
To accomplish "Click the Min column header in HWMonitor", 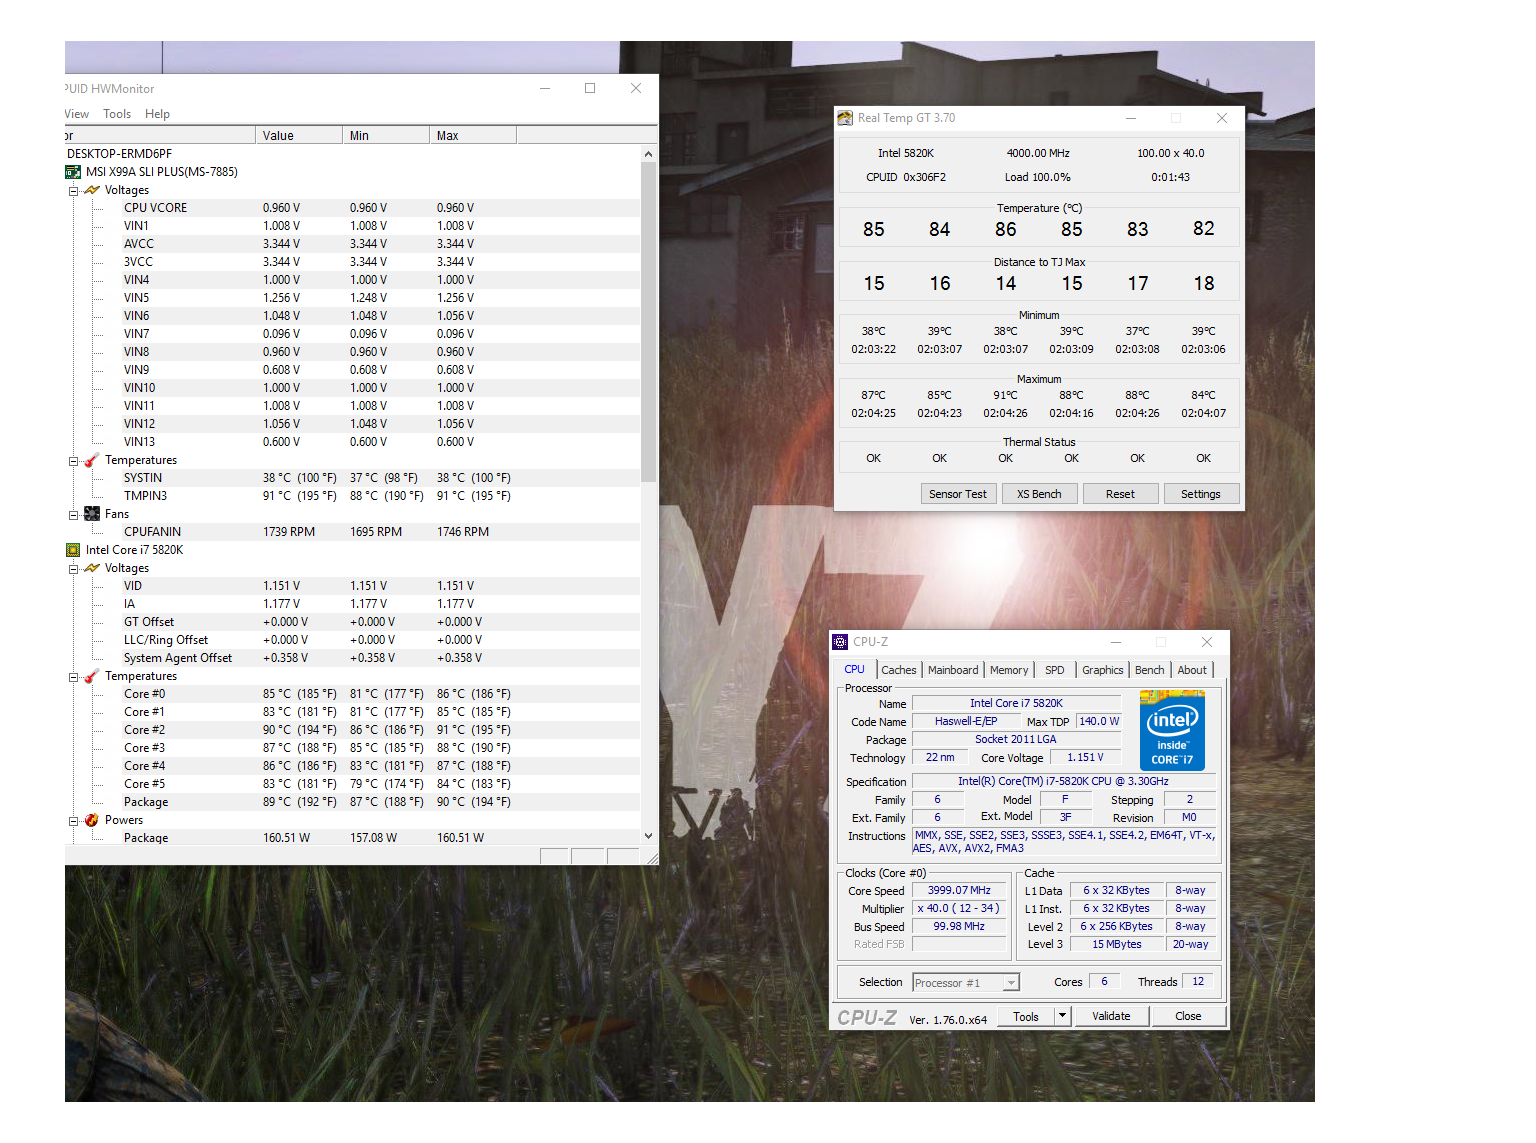I will [x=386, y=136].
